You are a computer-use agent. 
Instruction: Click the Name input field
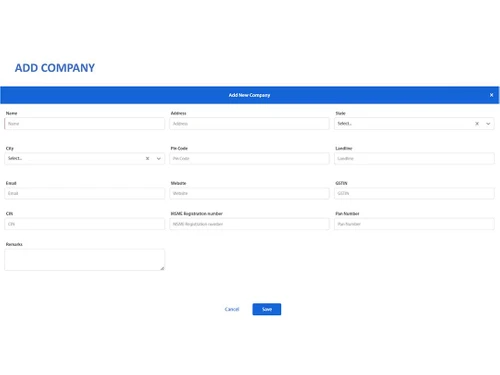coord(84,124)
